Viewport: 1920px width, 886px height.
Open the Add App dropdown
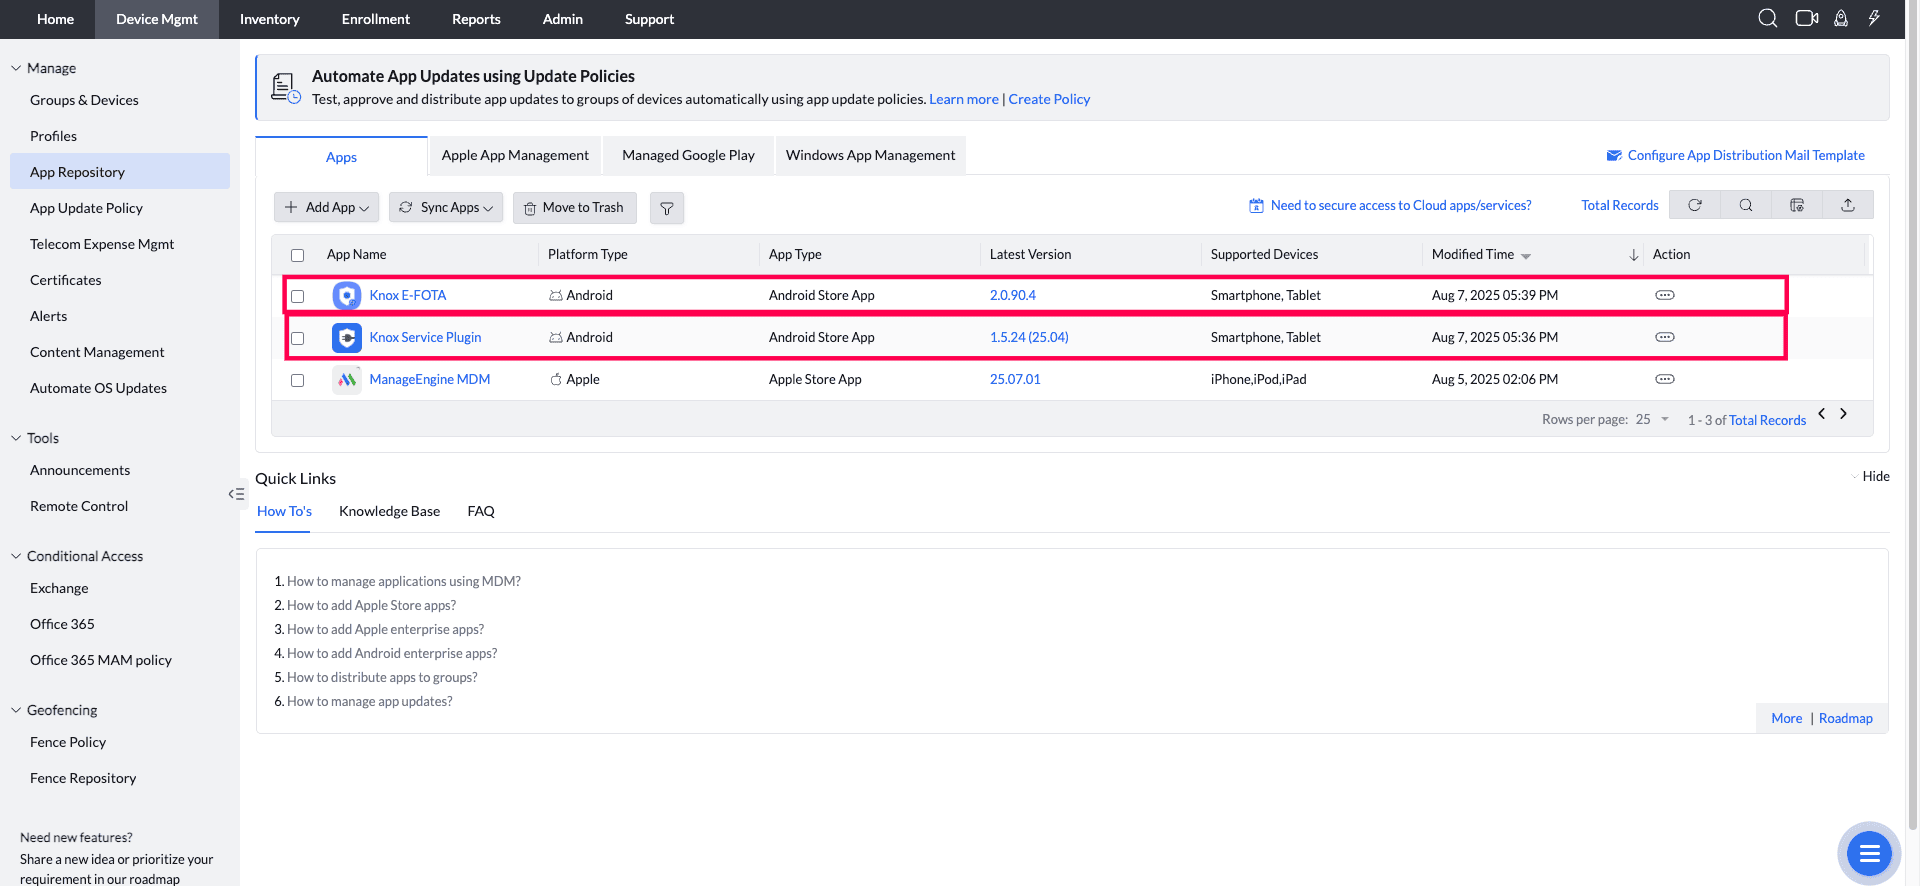point(326,208)
